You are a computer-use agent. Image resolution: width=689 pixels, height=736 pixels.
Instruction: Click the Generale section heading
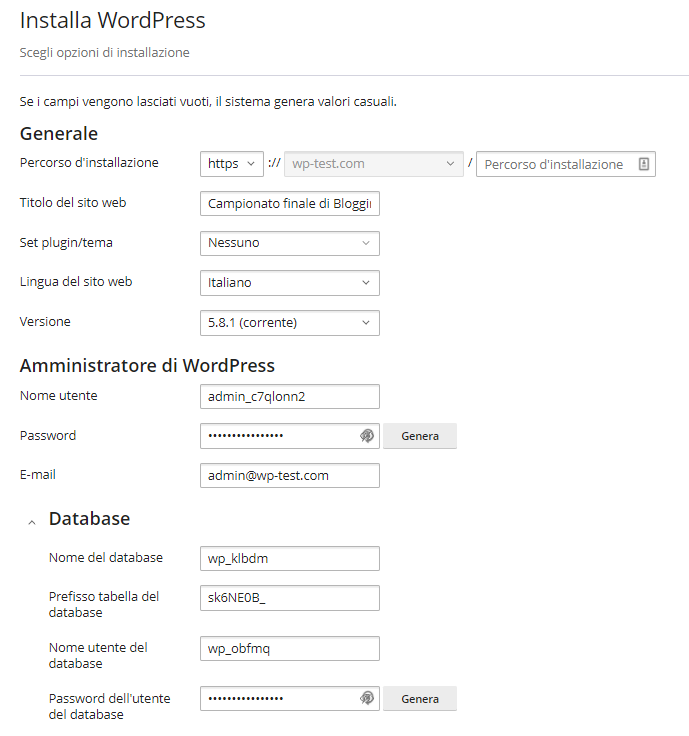[59, 134]
